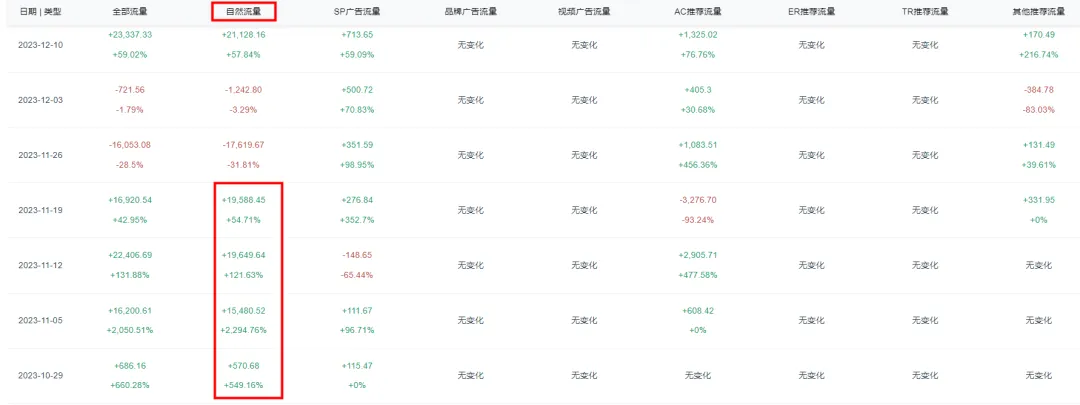Click the -148.65 SP ad traffic value
Viewport: 1080px width, 405px height.
pos(357,255)
